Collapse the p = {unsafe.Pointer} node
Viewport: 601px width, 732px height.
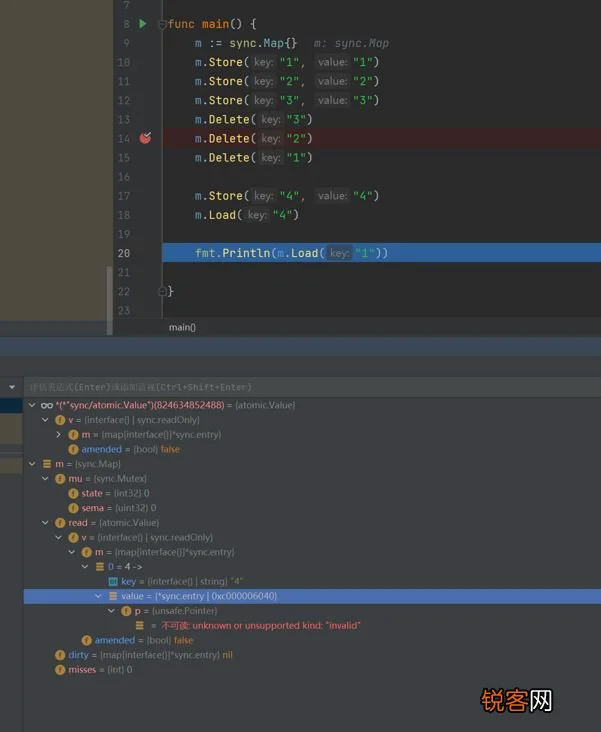[x=111, y=611]
